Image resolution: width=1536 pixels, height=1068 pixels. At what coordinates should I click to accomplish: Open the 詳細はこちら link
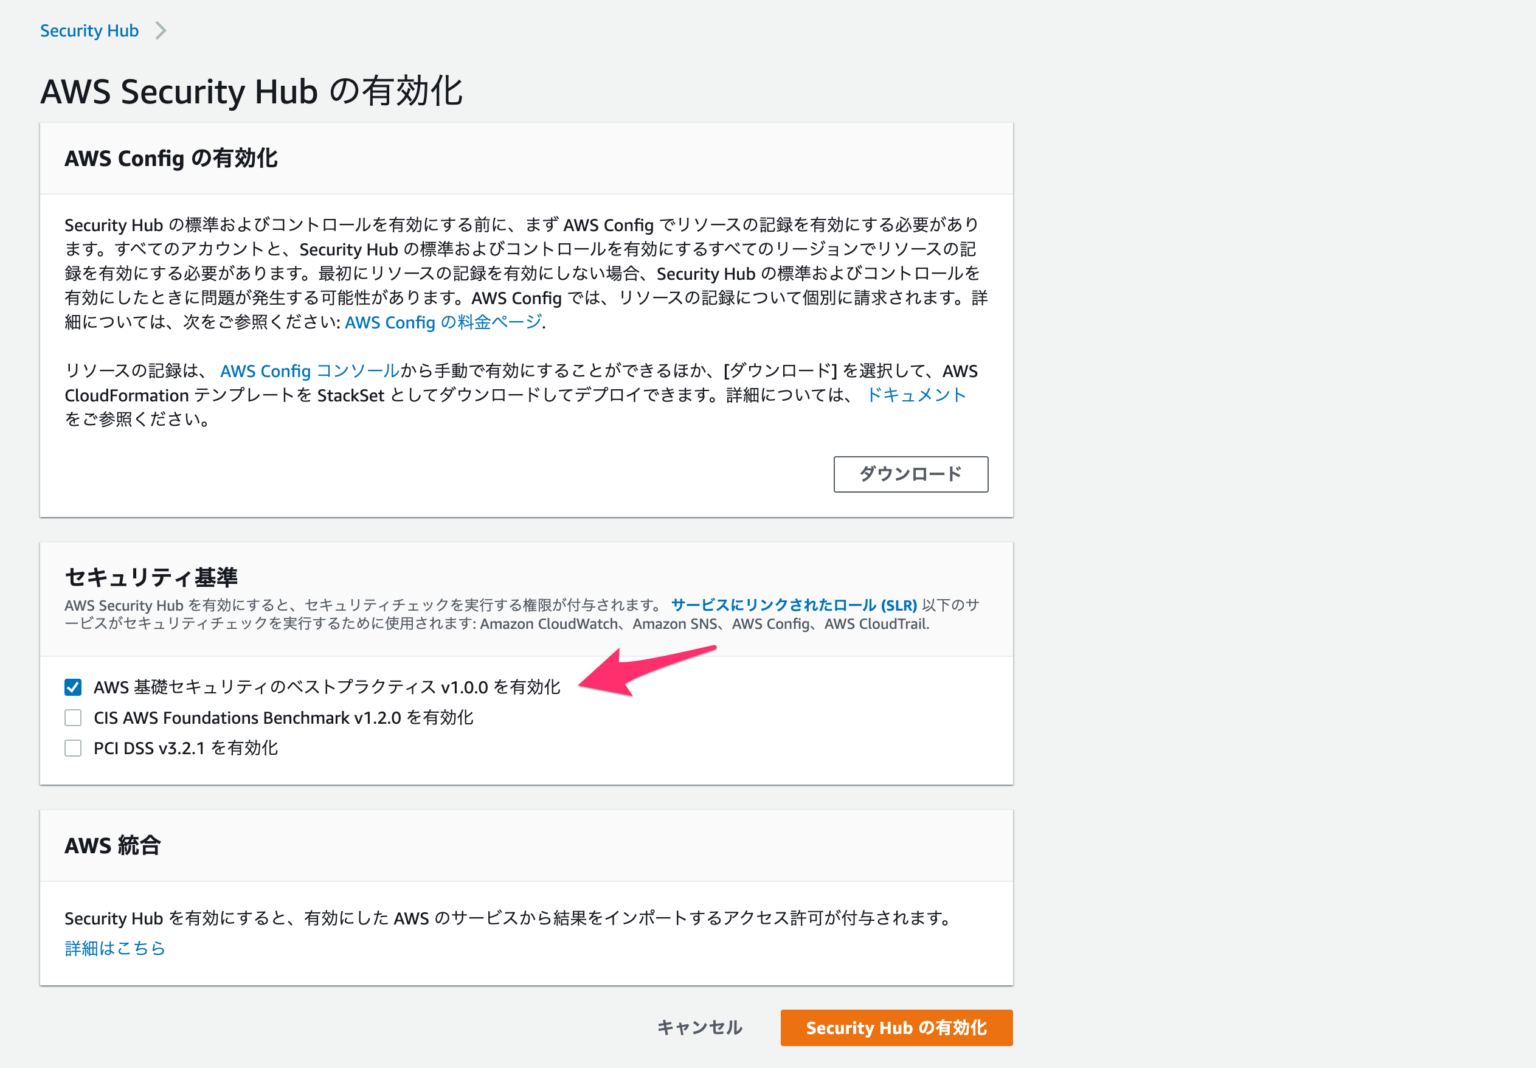(114, 948)
